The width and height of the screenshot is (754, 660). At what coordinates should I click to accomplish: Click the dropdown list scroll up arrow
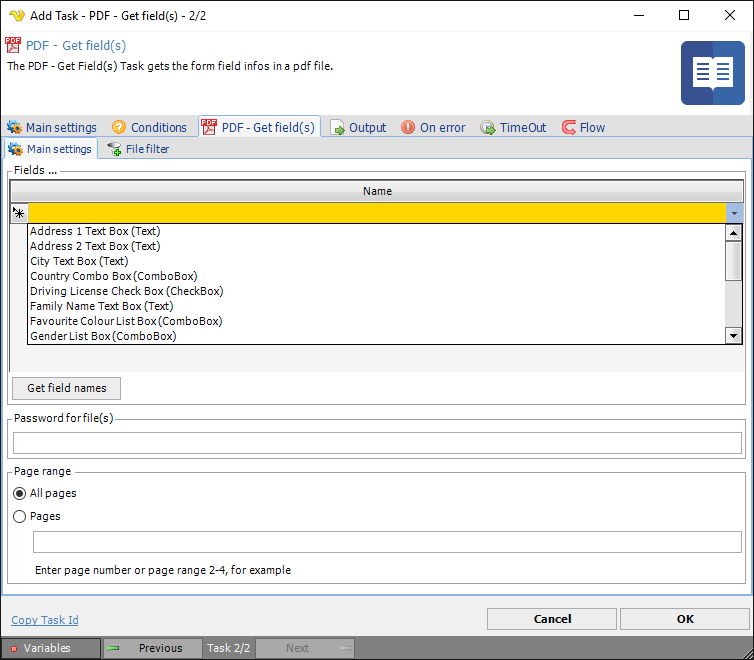[x=733, y=234]
